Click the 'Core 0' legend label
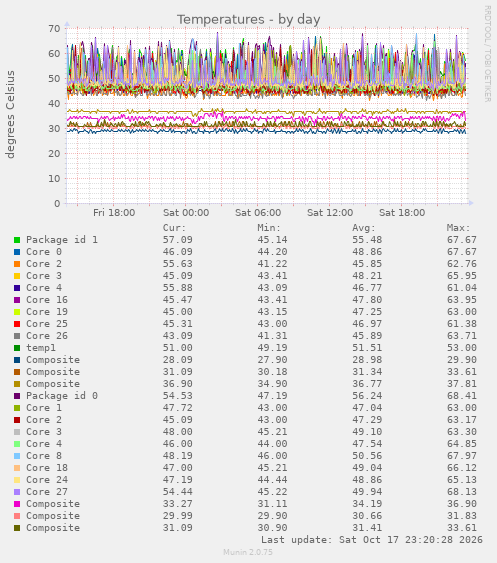Viewport: 497px width, 563px height. click(44, 252)
